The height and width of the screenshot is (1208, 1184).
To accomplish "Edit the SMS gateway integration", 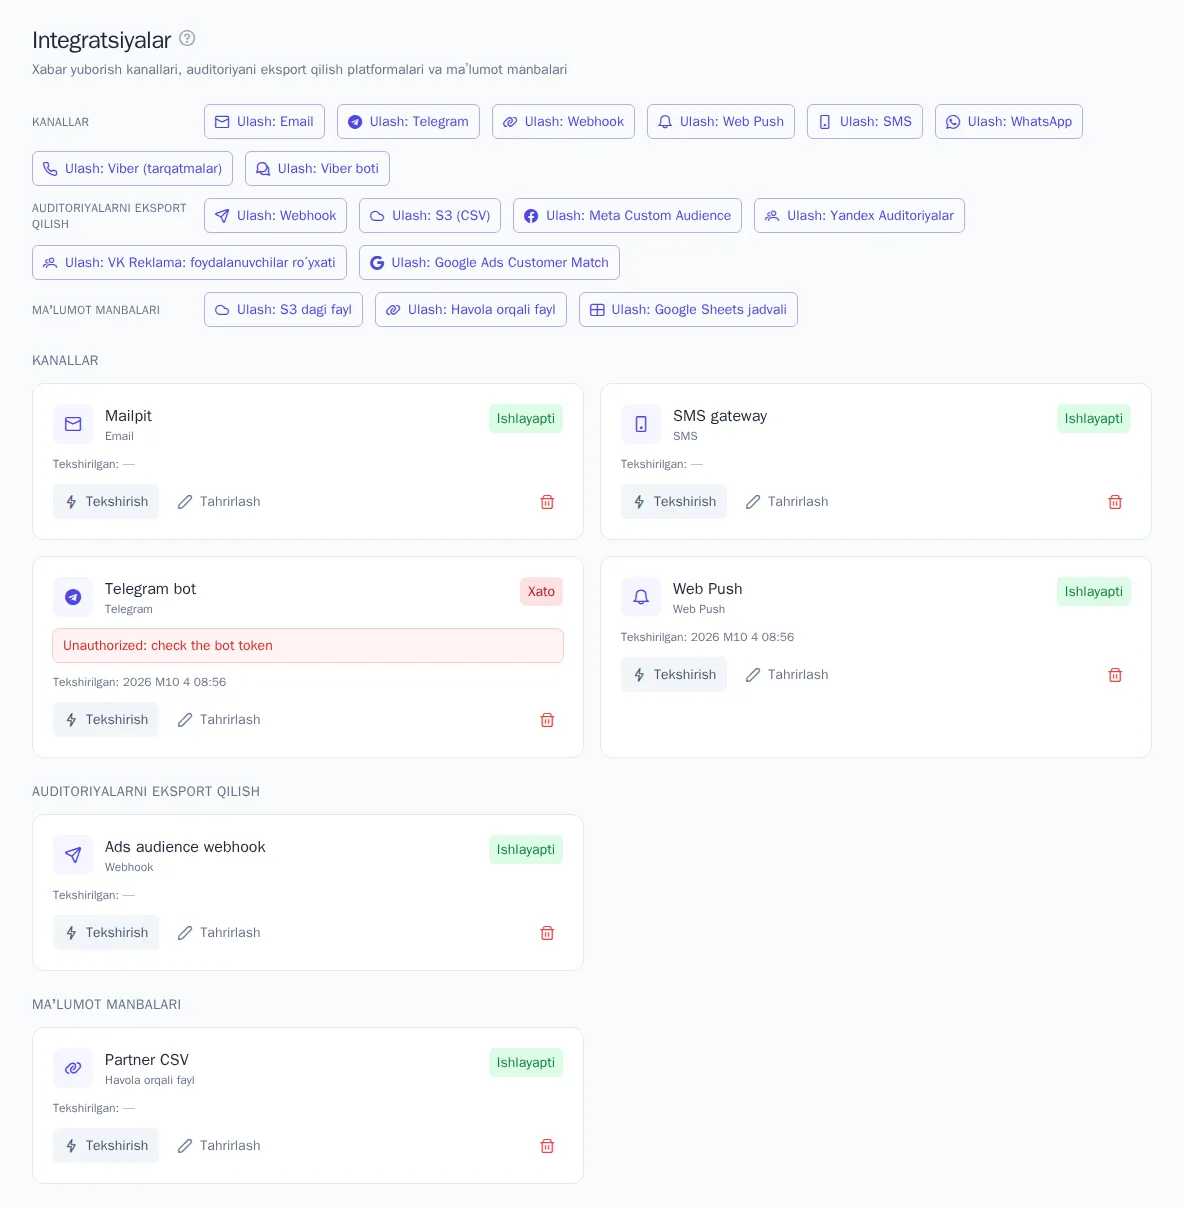I will (787, 502).
